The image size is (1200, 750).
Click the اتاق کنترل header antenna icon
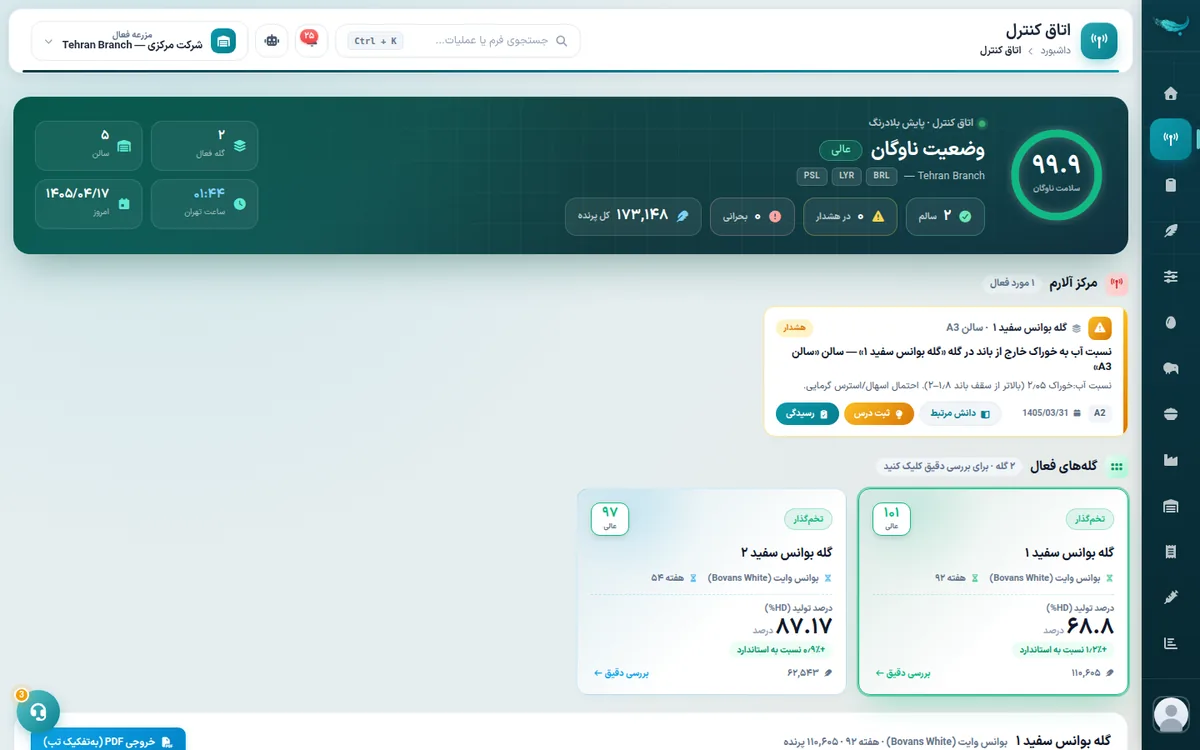coord(1099,41)
